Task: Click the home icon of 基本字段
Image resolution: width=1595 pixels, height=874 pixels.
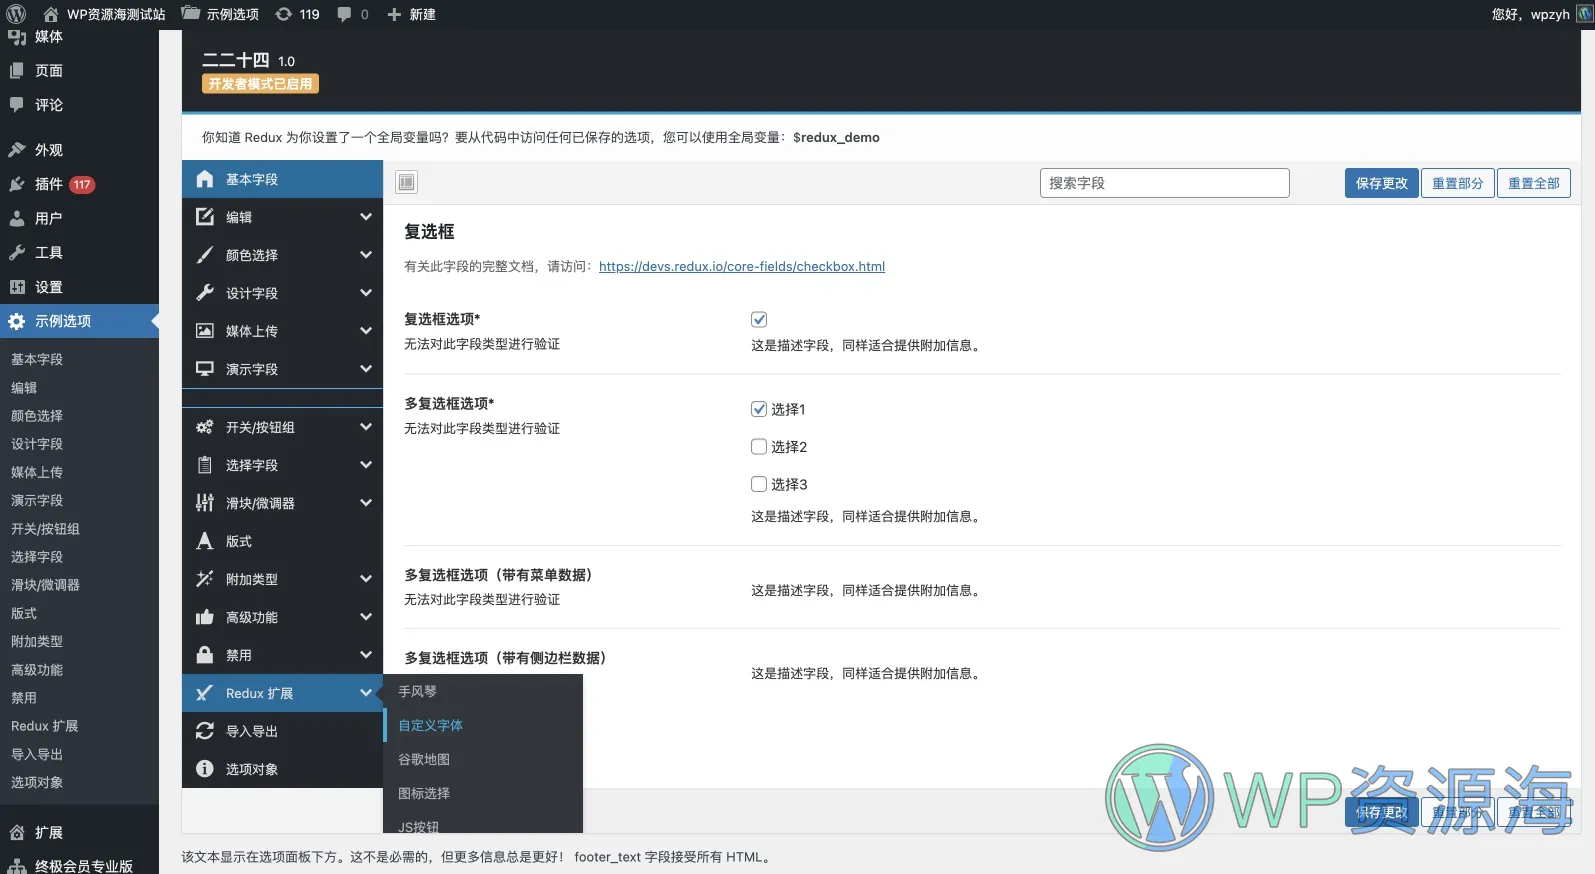Action: point(205,179)
